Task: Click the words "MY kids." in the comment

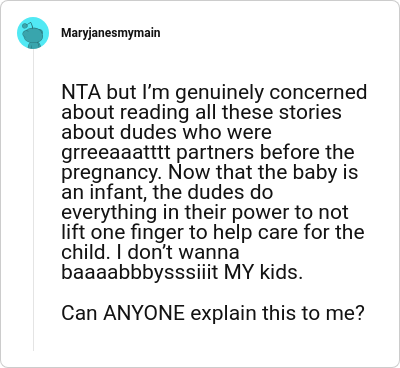Action: [x=263, y=273]
